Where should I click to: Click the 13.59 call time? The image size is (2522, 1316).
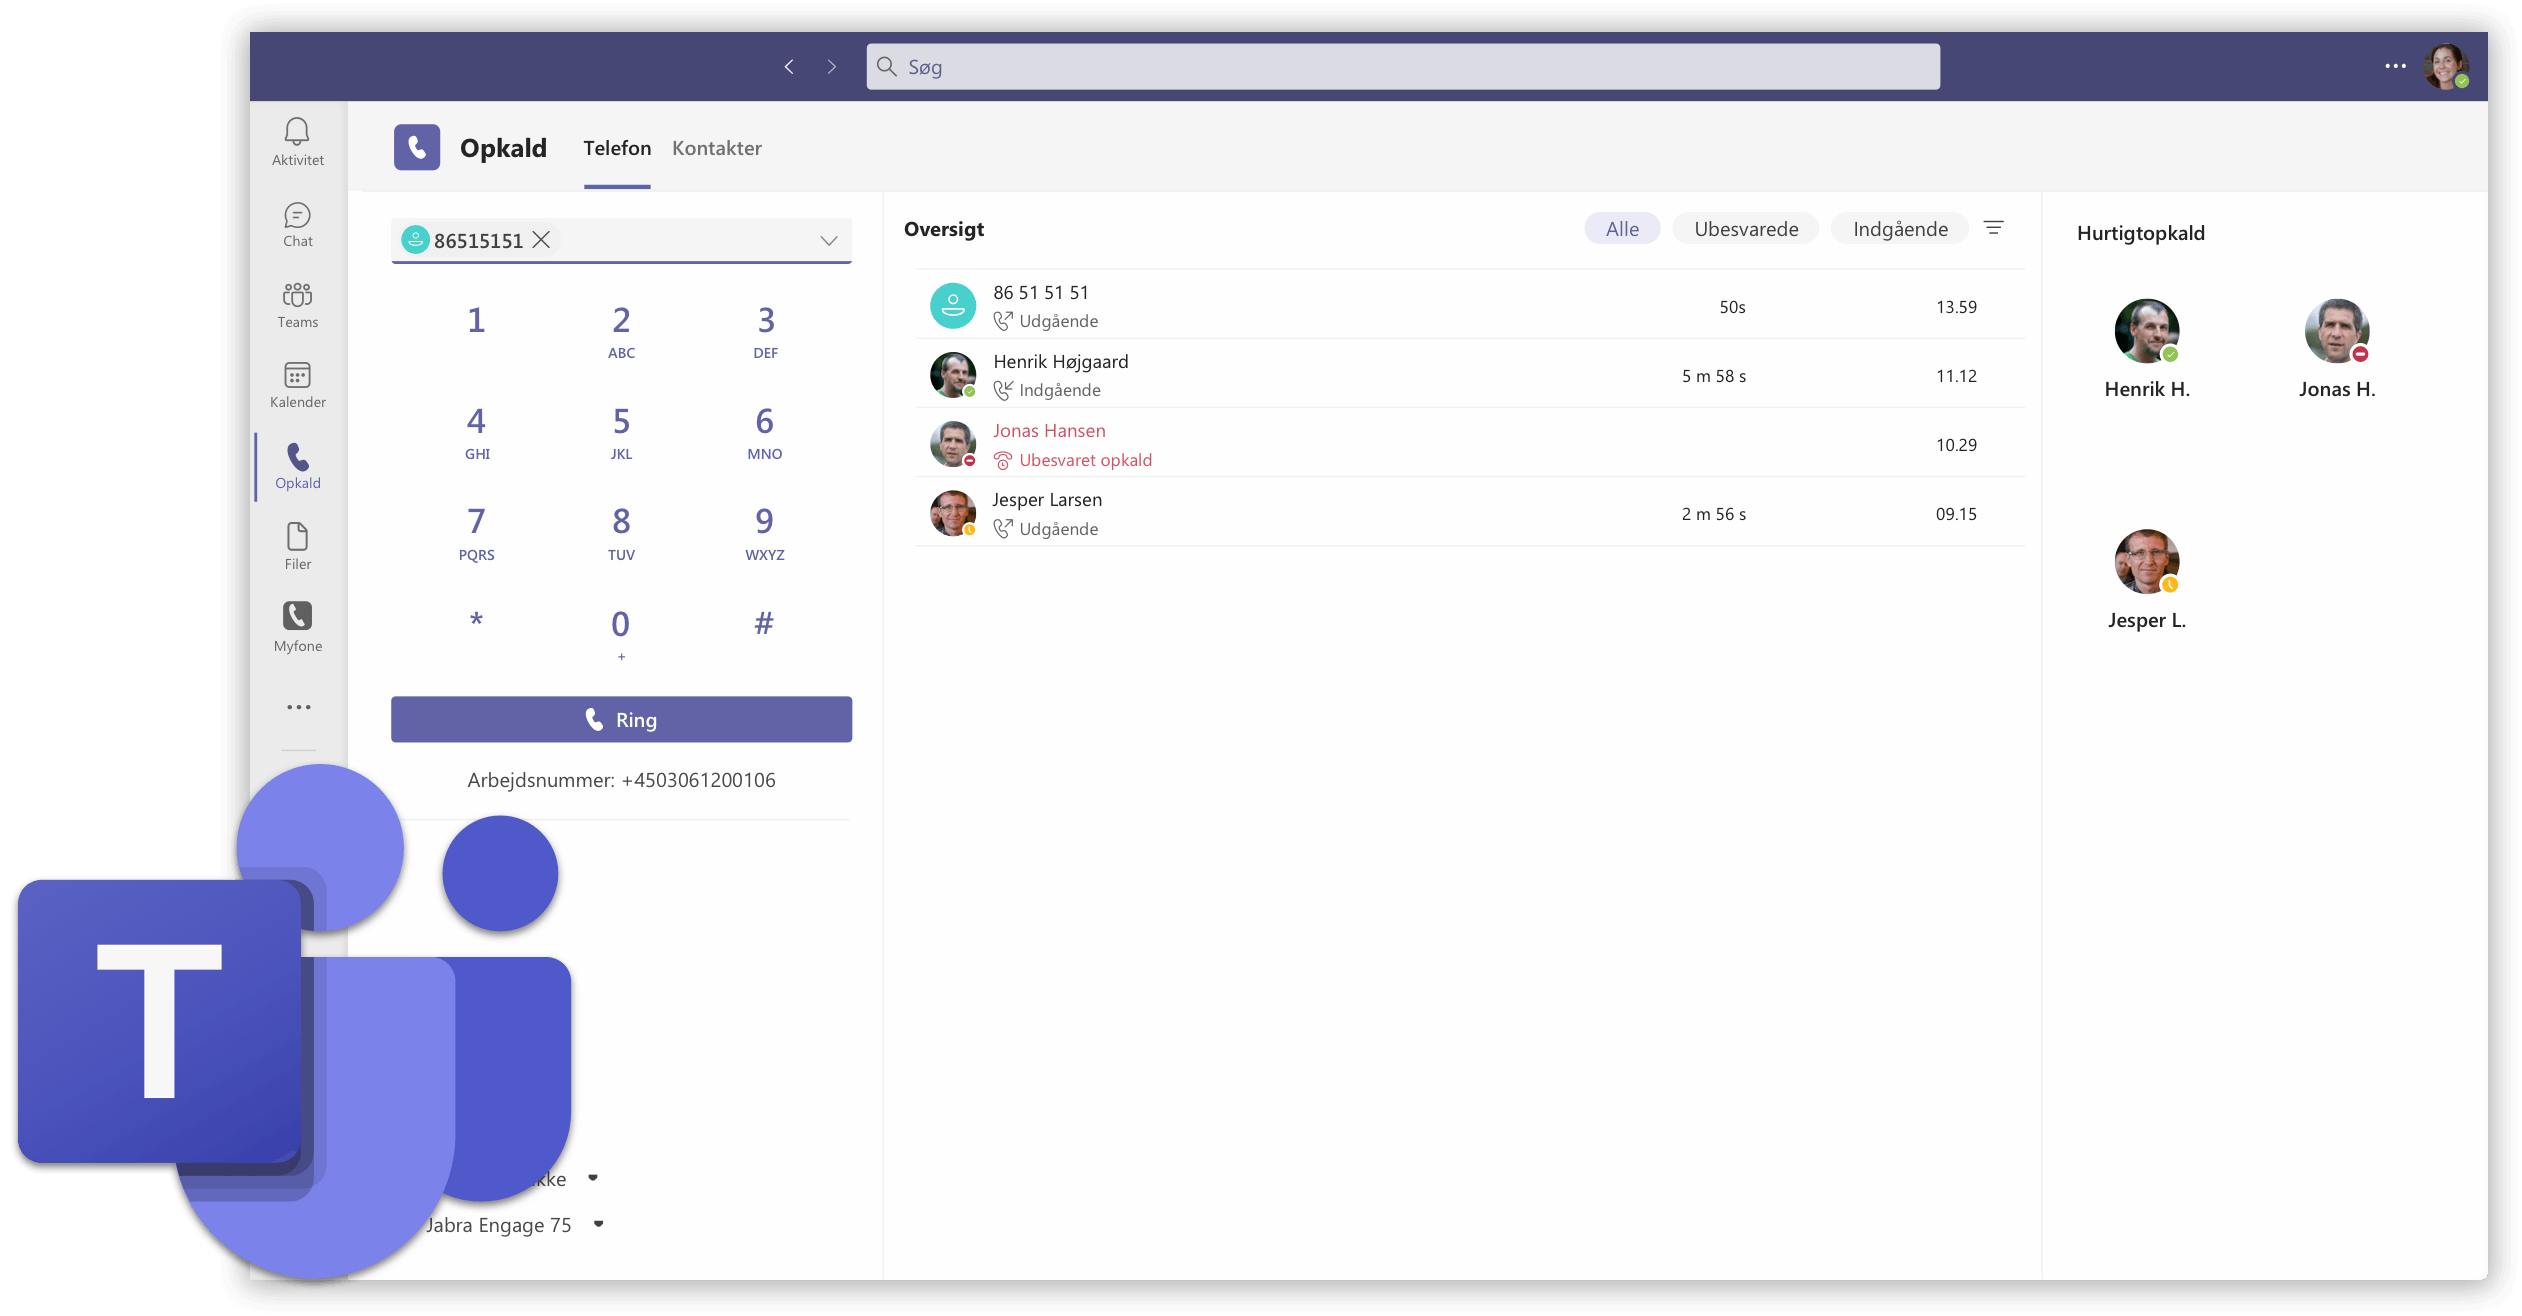pos(1956,307)
